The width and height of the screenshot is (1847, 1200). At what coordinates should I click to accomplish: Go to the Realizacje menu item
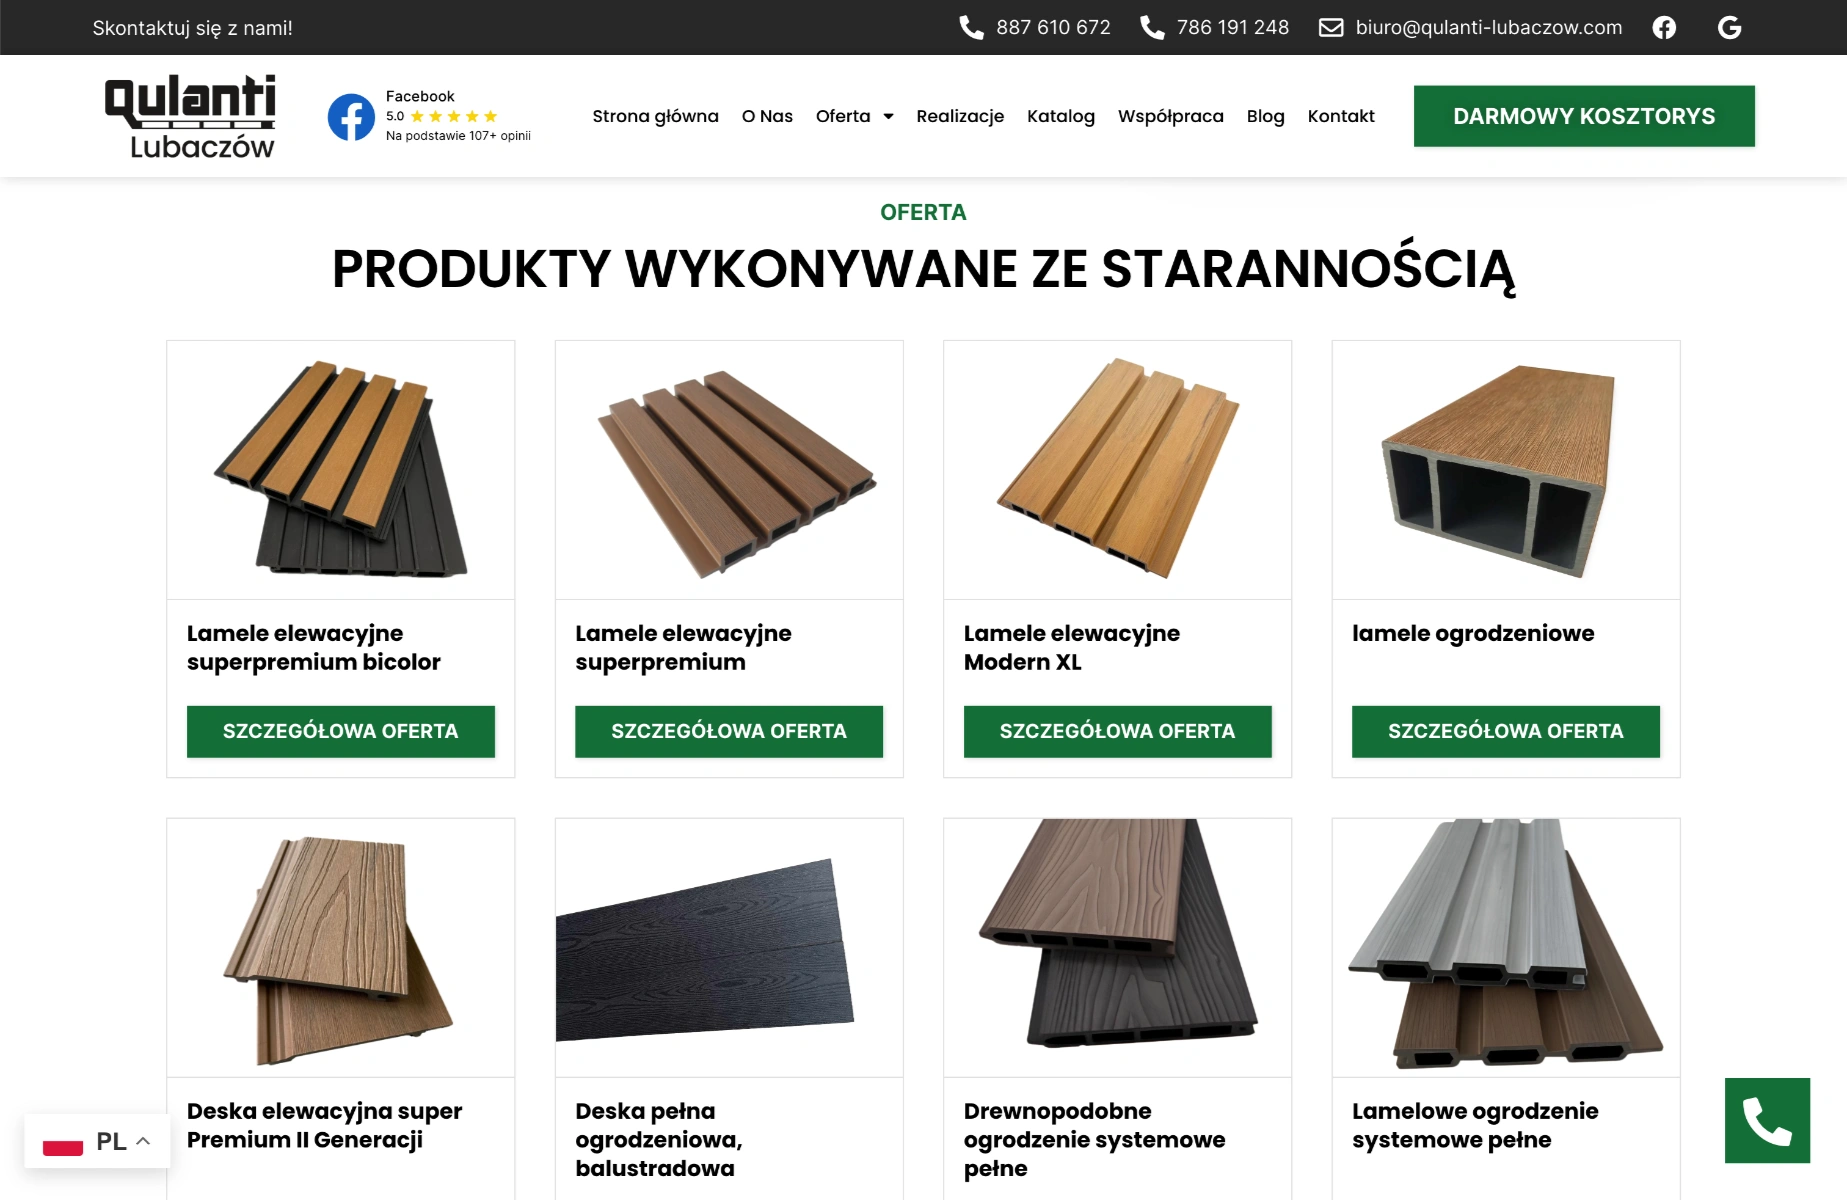point(960,116)
